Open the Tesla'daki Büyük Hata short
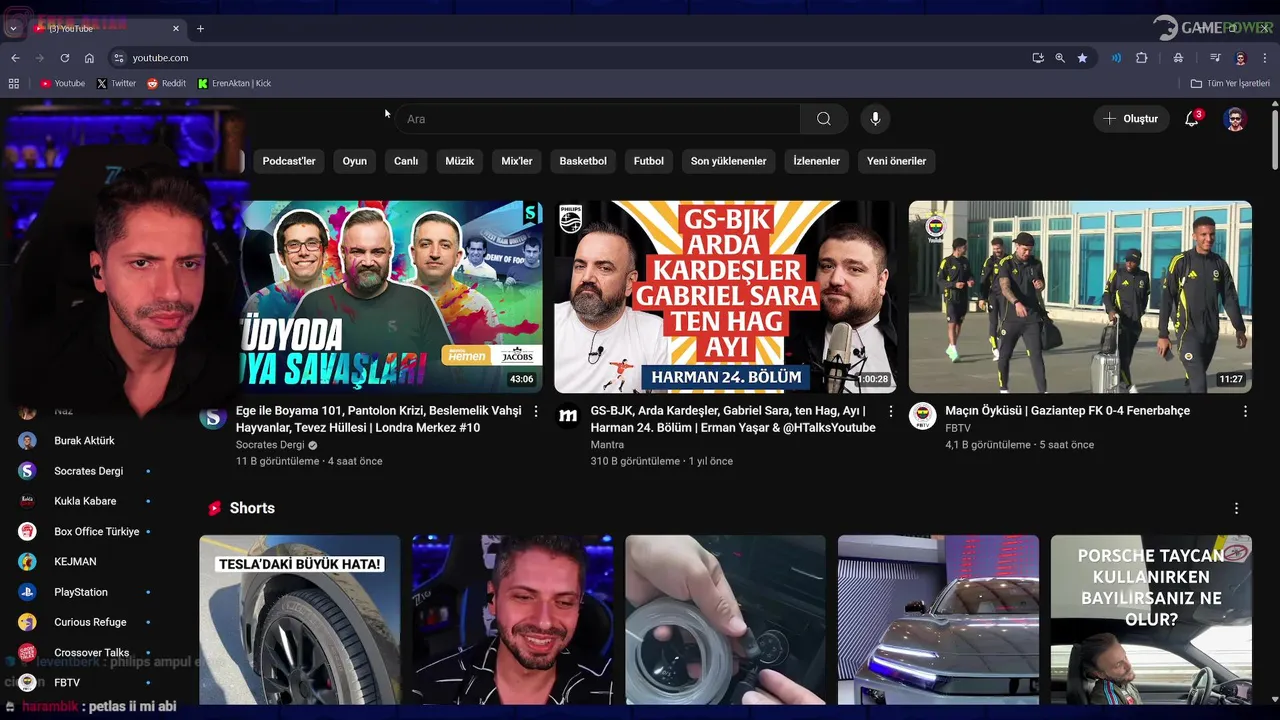The height and width of the screenshot is (720, 1280). 300,620
